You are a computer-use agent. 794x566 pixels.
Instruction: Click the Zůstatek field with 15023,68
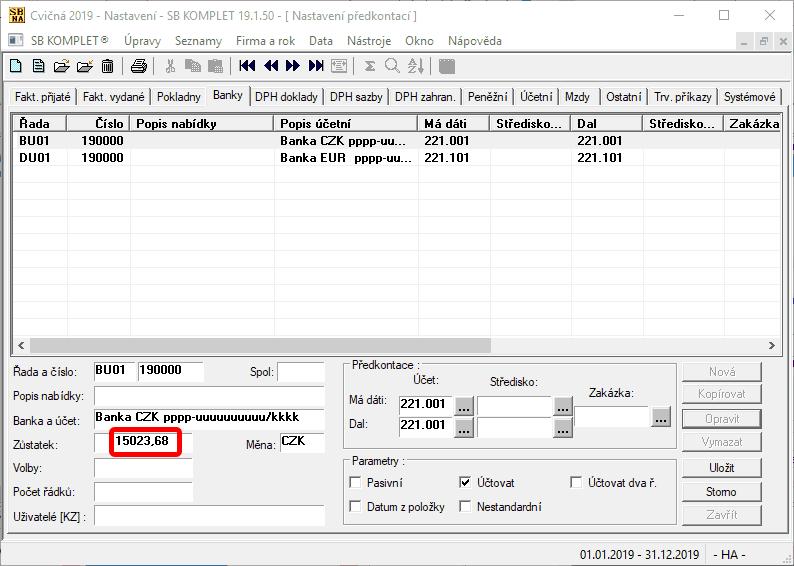click(x=143, y=442)
